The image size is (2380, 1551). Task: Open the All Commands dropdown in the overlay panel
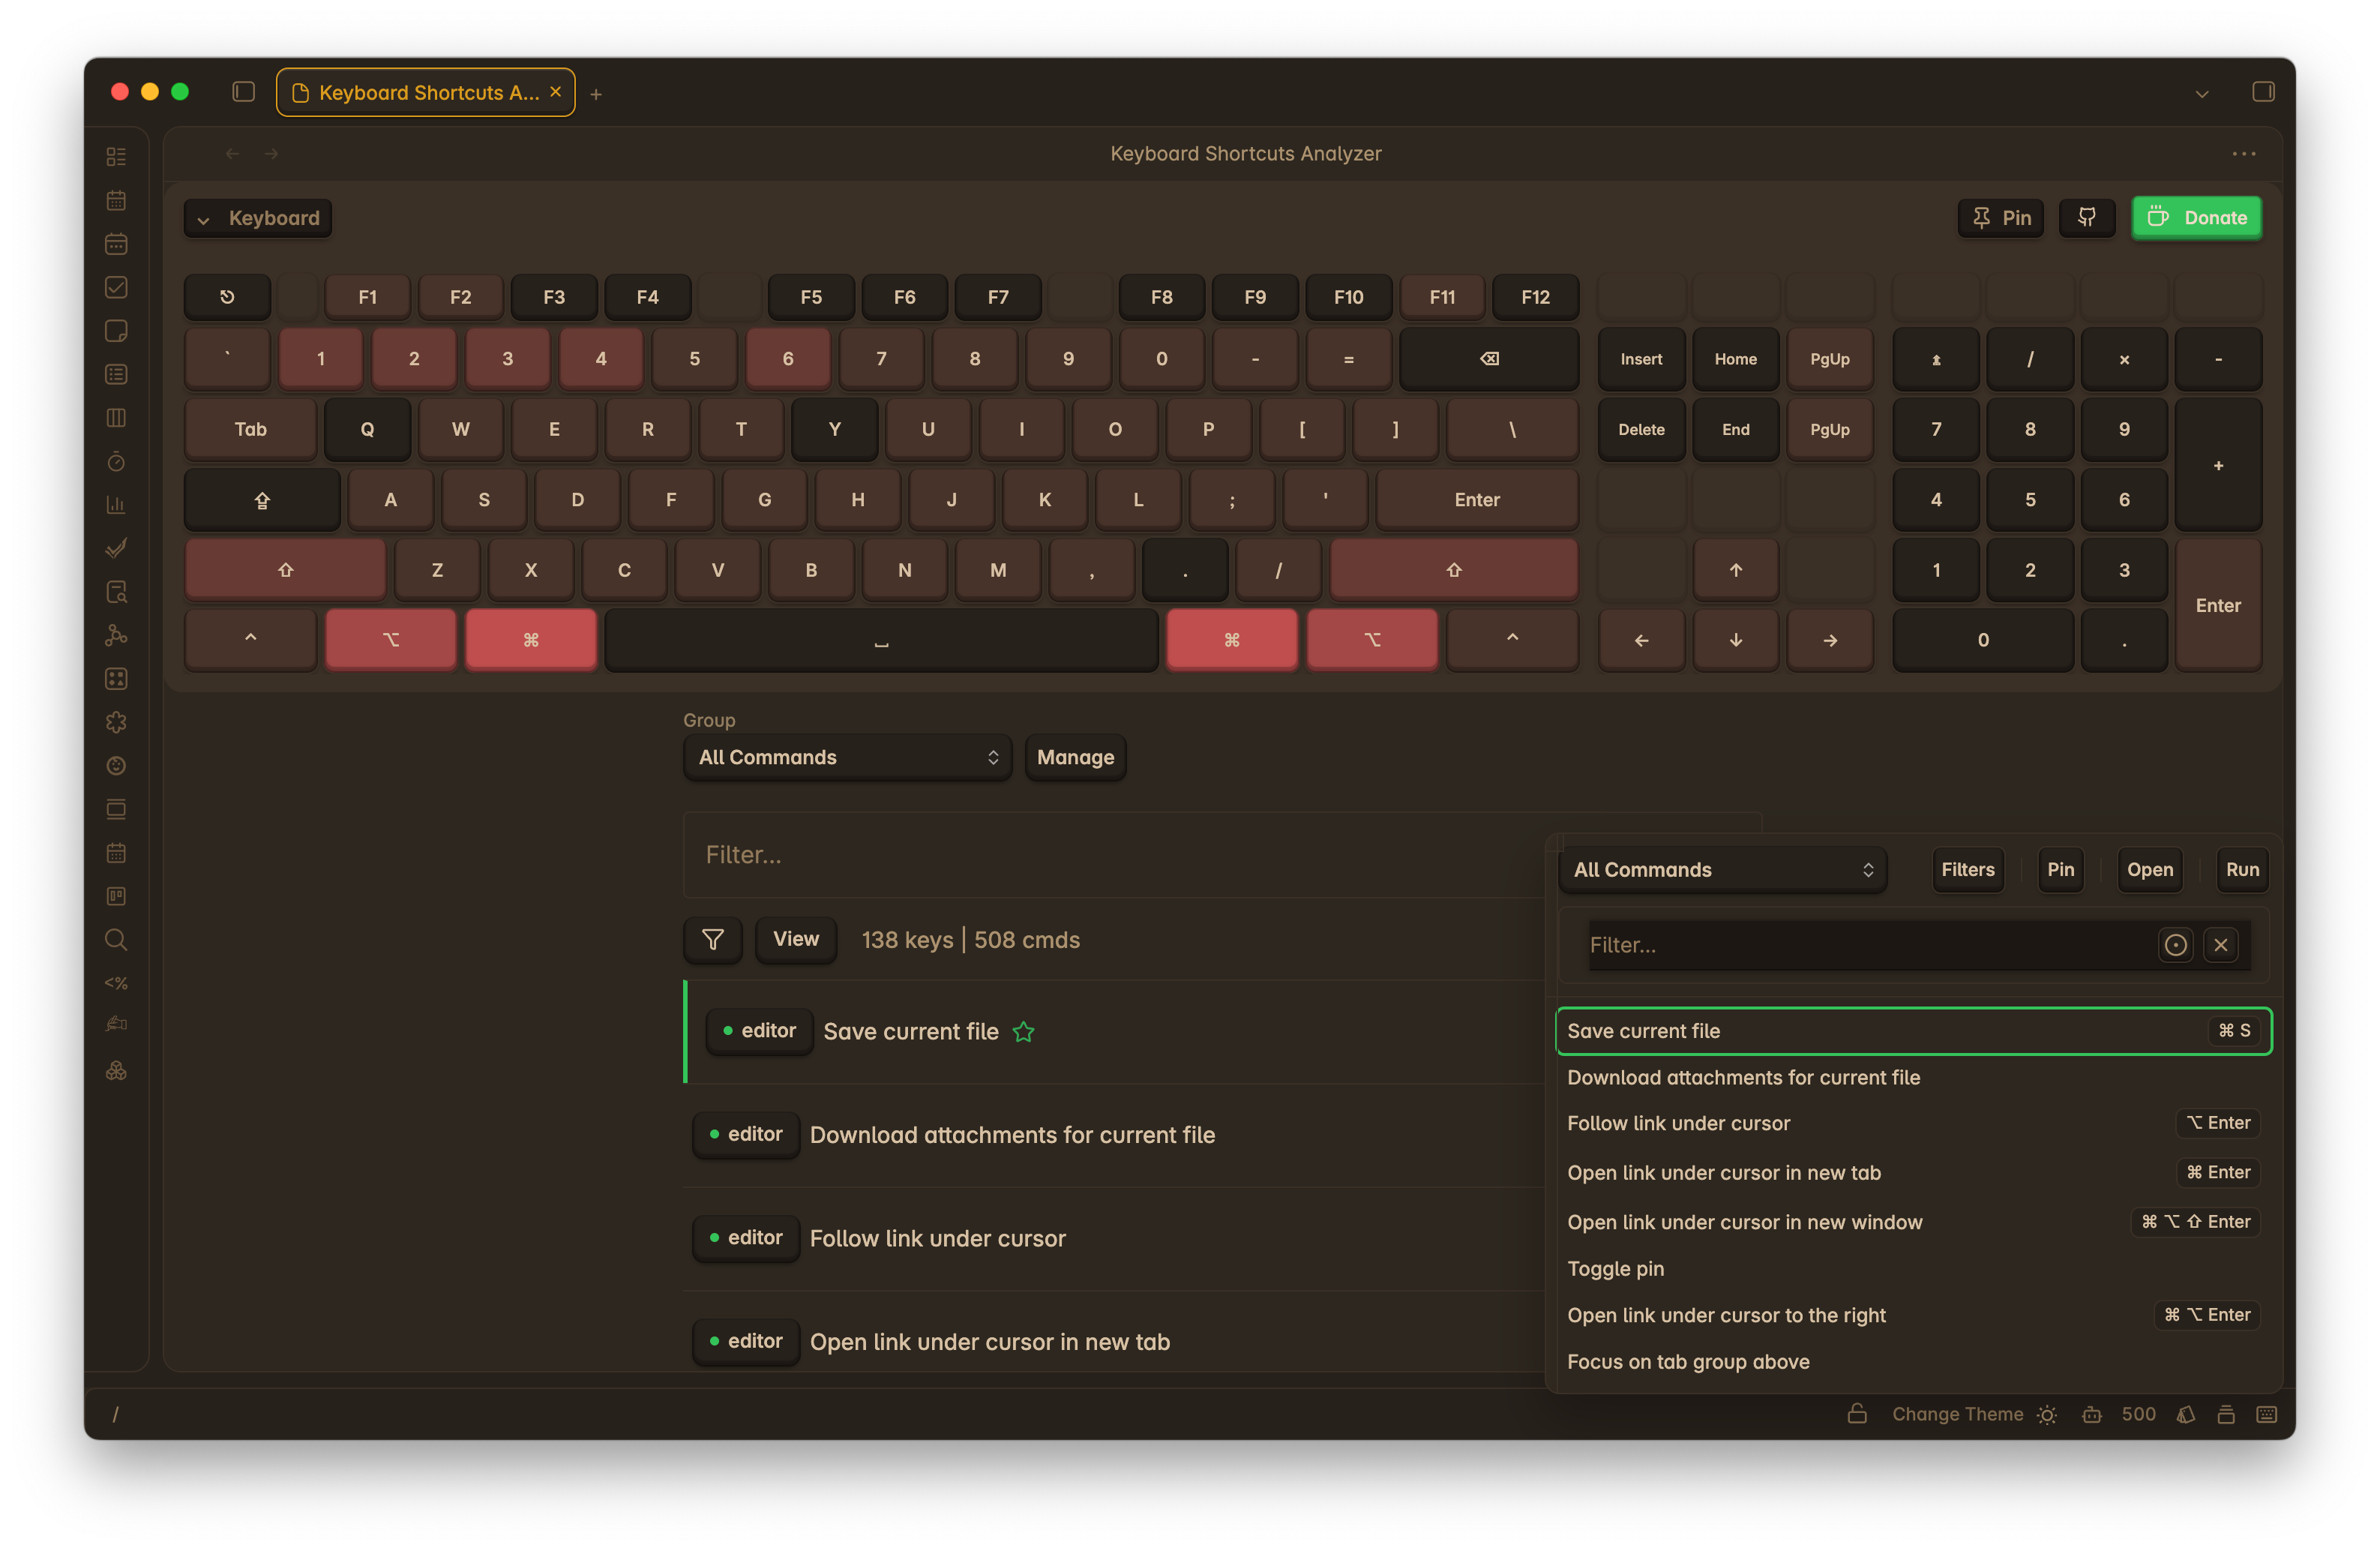1722,870
